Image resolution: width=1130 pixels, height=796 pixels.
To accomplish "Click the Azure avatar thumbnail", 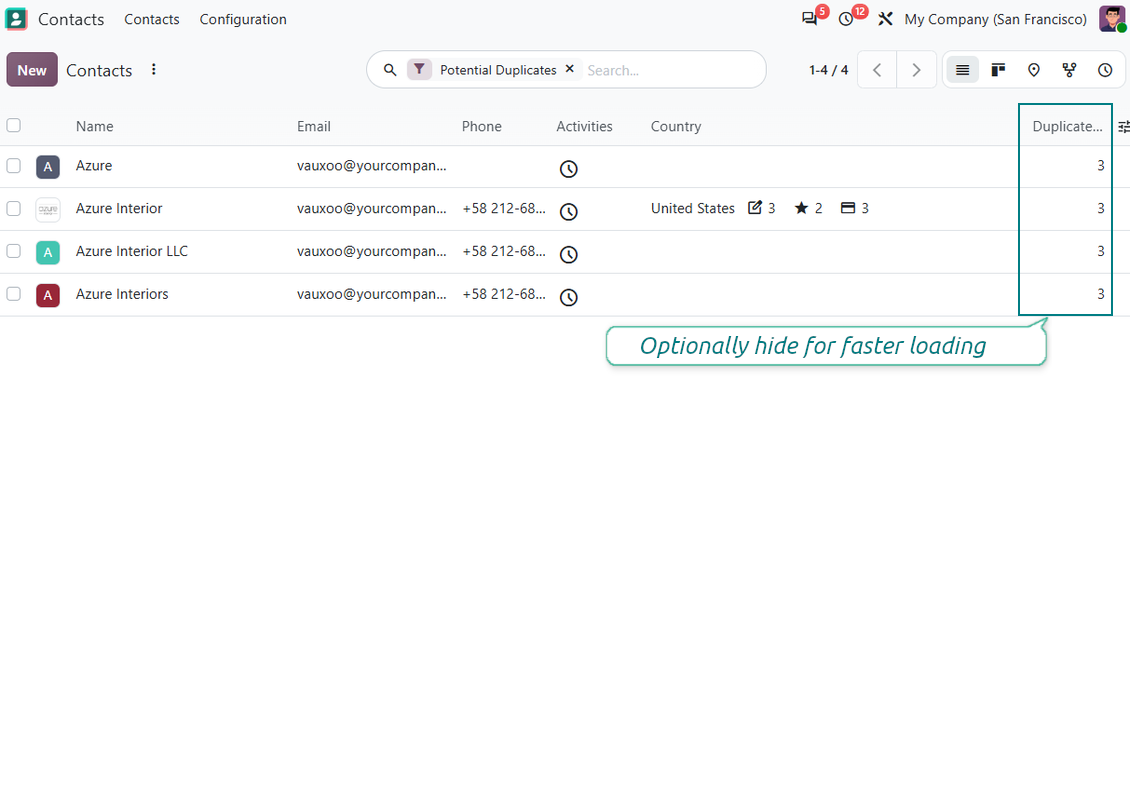I will tap(48, 166).
